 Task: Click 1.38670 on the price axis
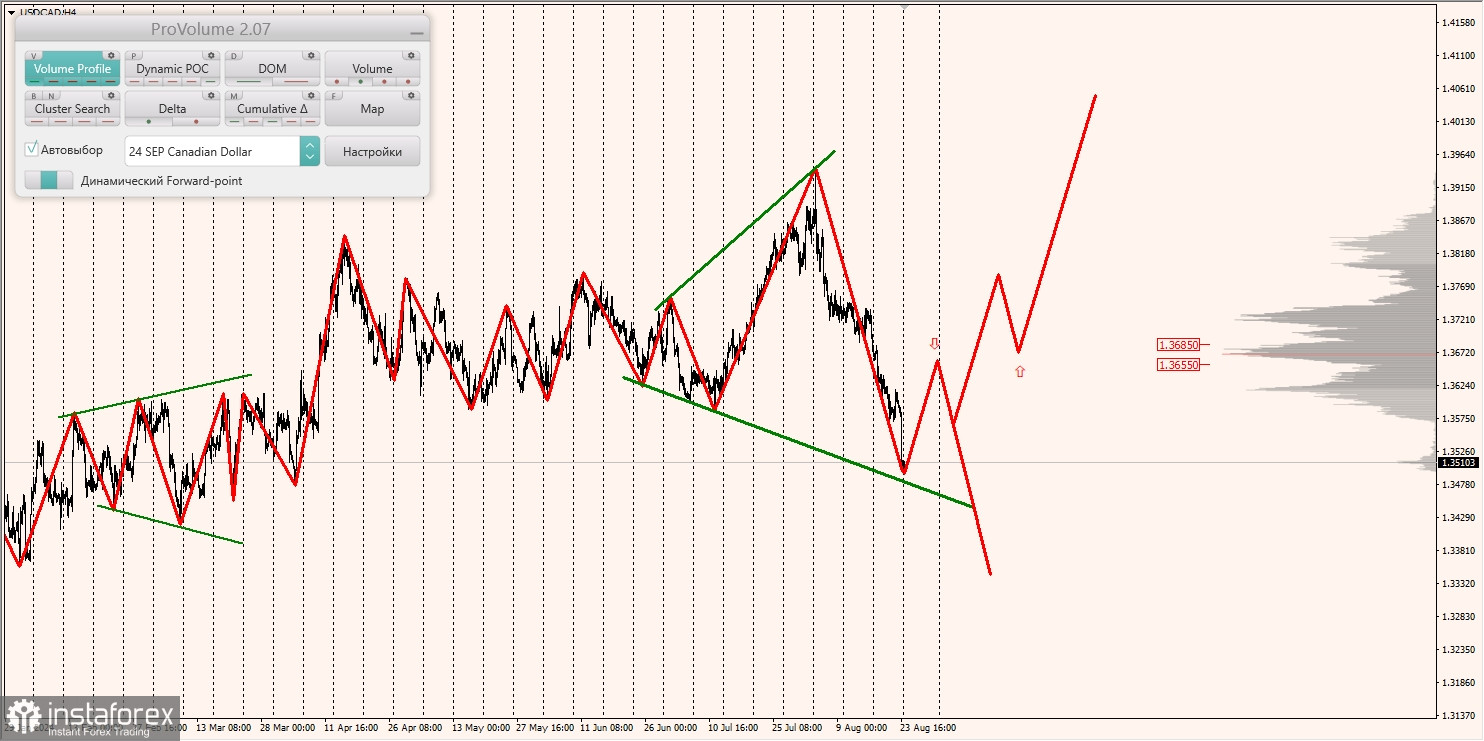[1458, 221]
